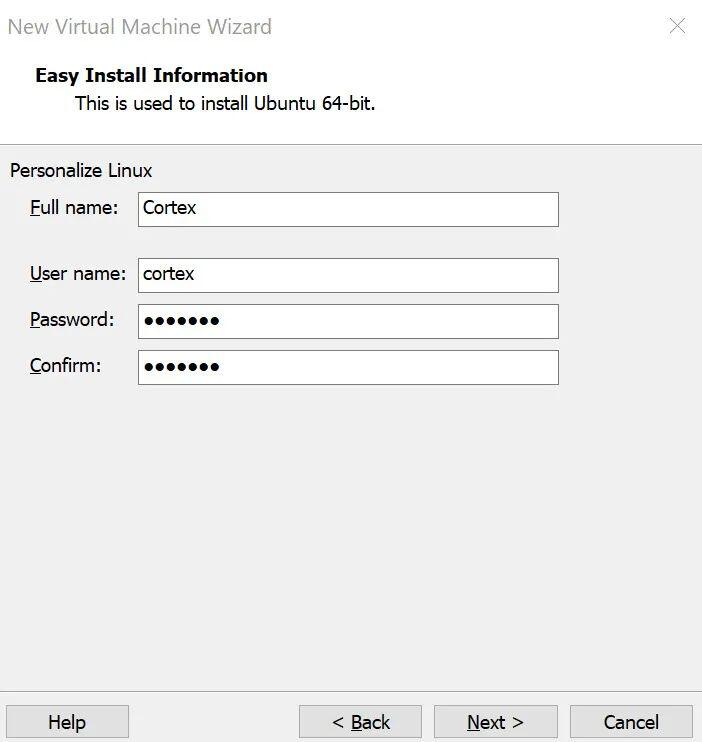Click the "Easy Install Information" heading
Screen dimensions: 702x742
coord(151,75)
